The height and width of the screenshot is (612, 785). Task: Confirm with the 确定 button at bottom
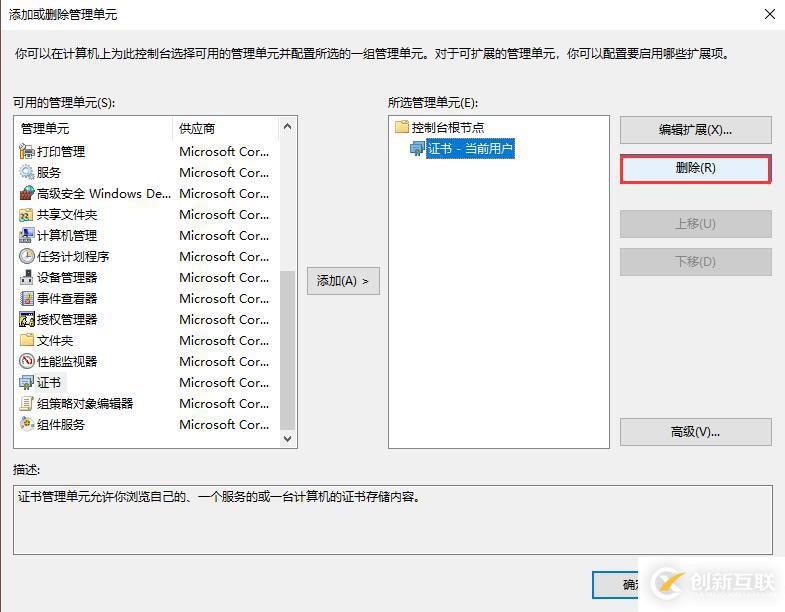(616, 584)
